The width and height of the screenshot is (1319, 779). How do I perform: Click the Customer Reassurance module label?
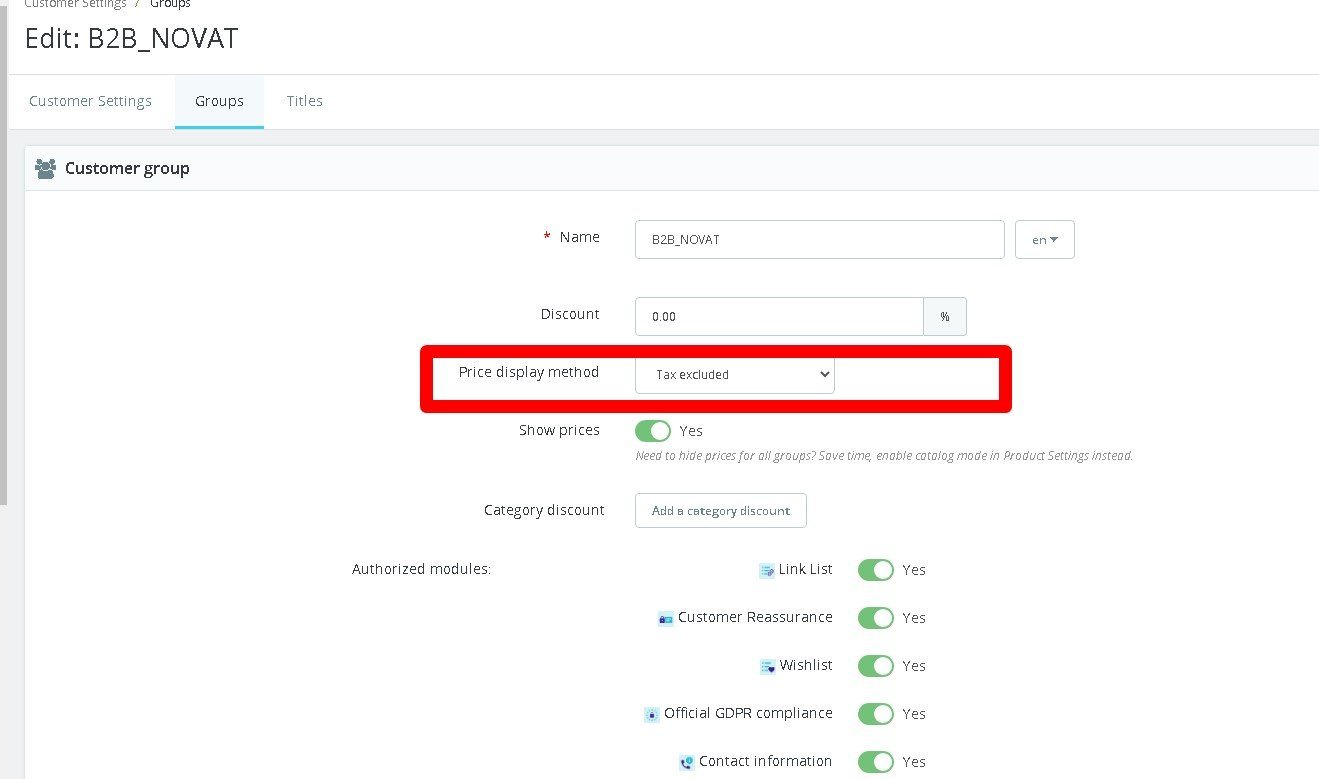pos(755,617)
